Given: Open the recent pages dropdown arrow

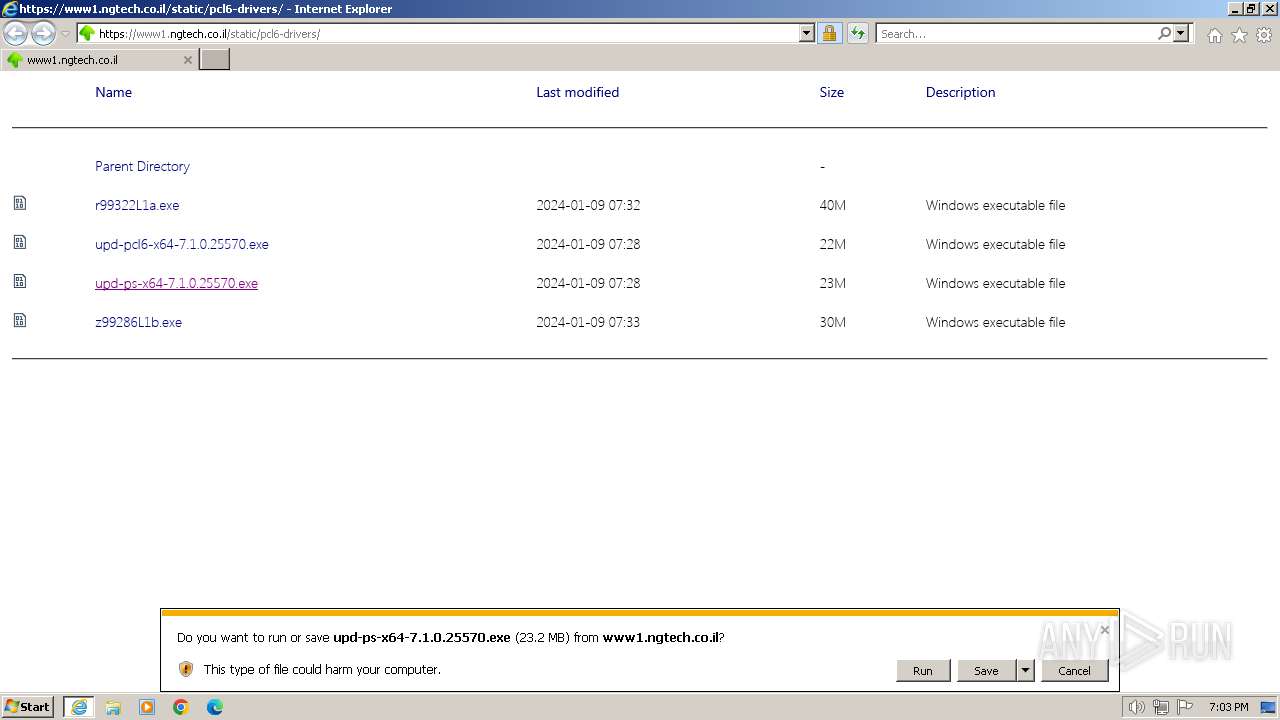Looking at the screenshot, I should (x=65, y=34).
